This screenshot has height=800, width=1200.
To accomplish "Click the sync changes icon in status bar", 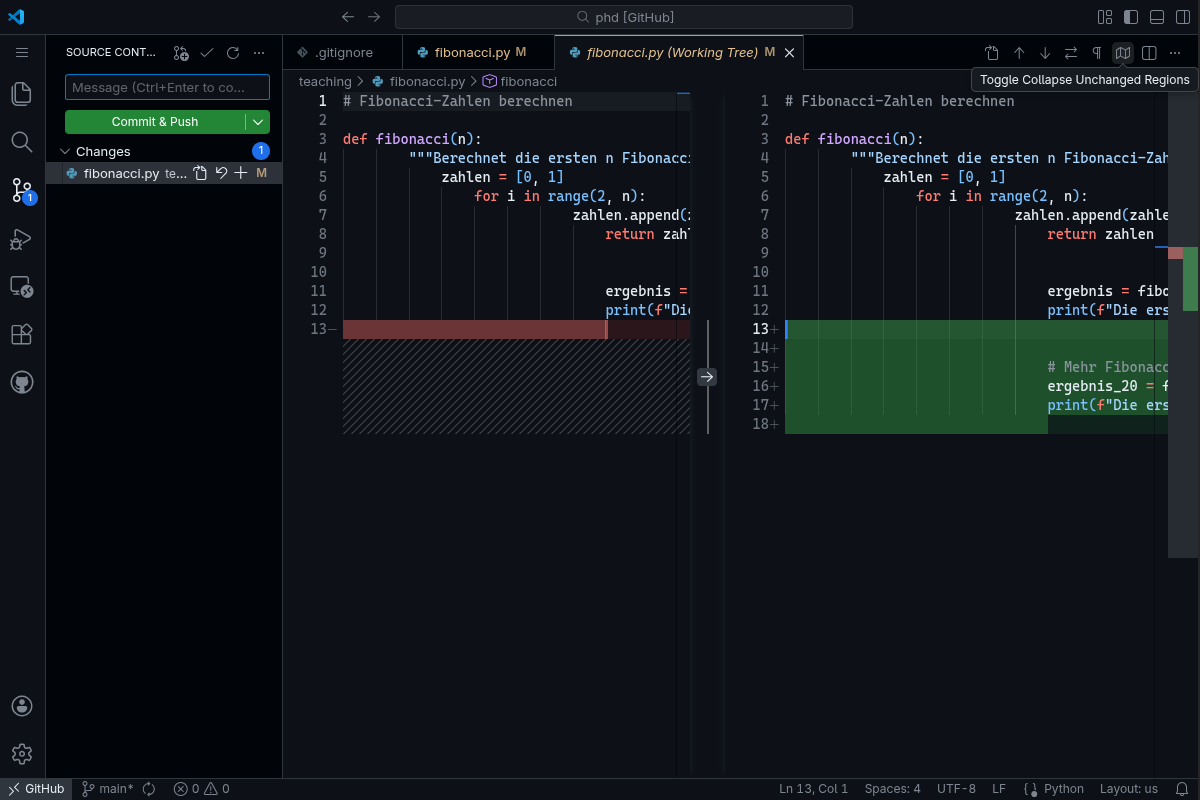I will [149, 789].
